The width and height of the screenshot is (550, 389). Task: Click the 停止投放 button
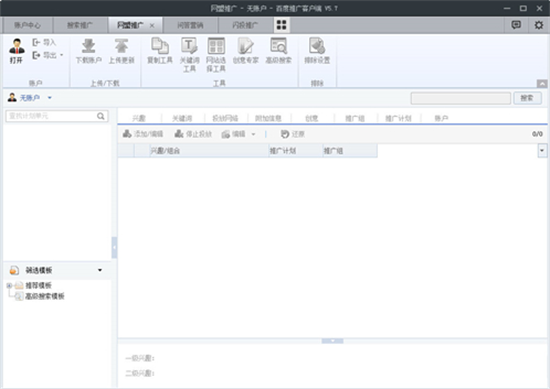pos(193,134)
